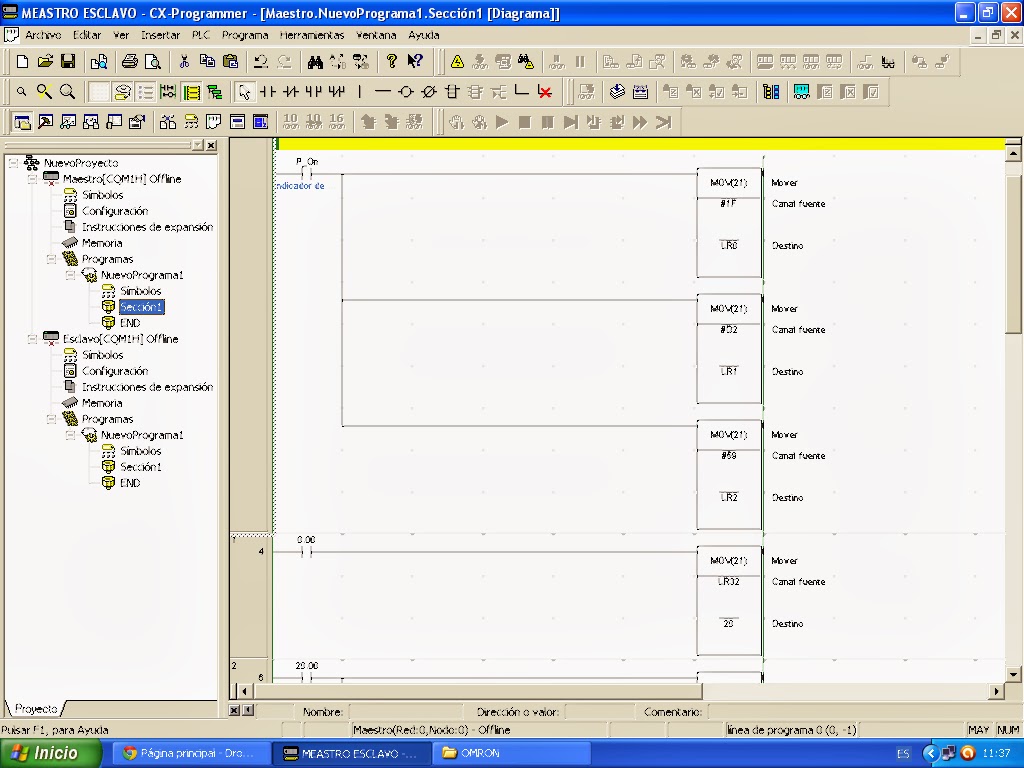This screenshot has height=768, width=1024.
Task: Collapse the Maestro[CQM1H] Offline node
Action: click(x=32, y=179)
